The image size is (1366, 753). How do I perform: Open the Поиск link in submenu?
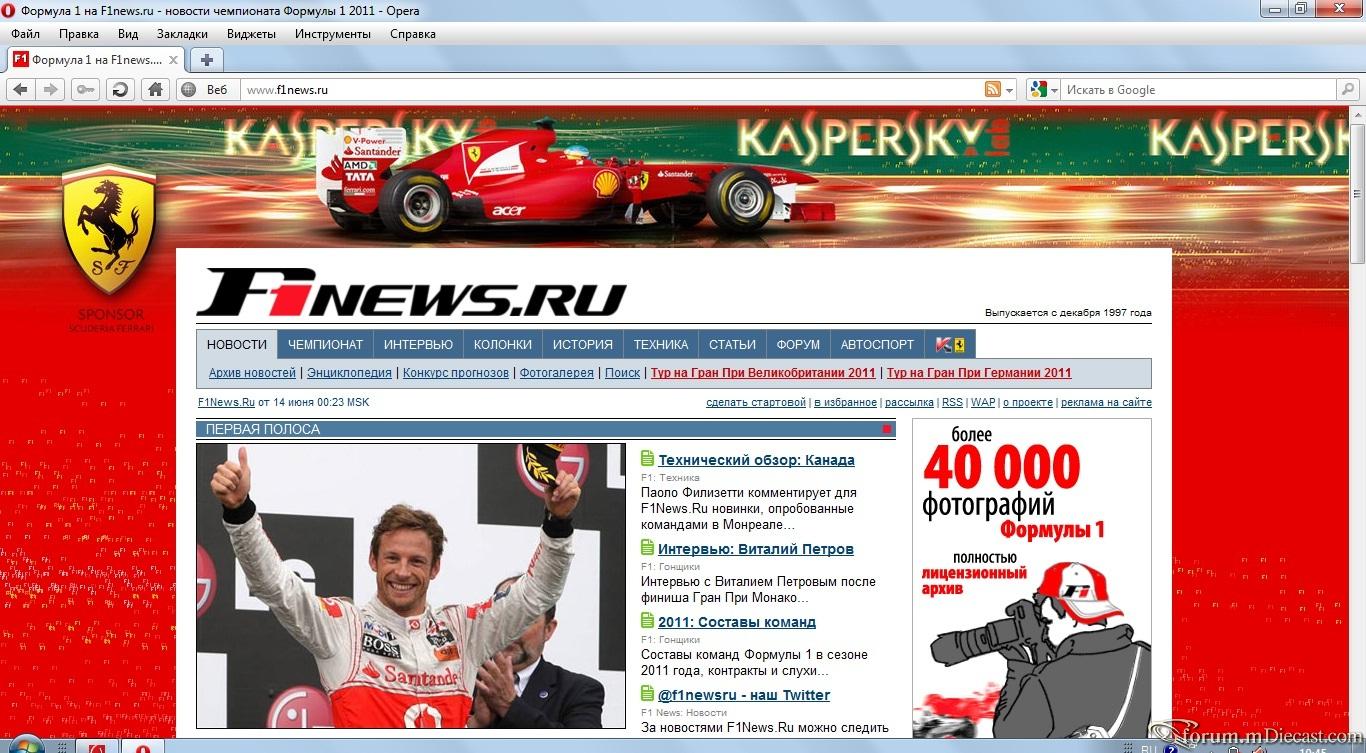click(622, 373)
